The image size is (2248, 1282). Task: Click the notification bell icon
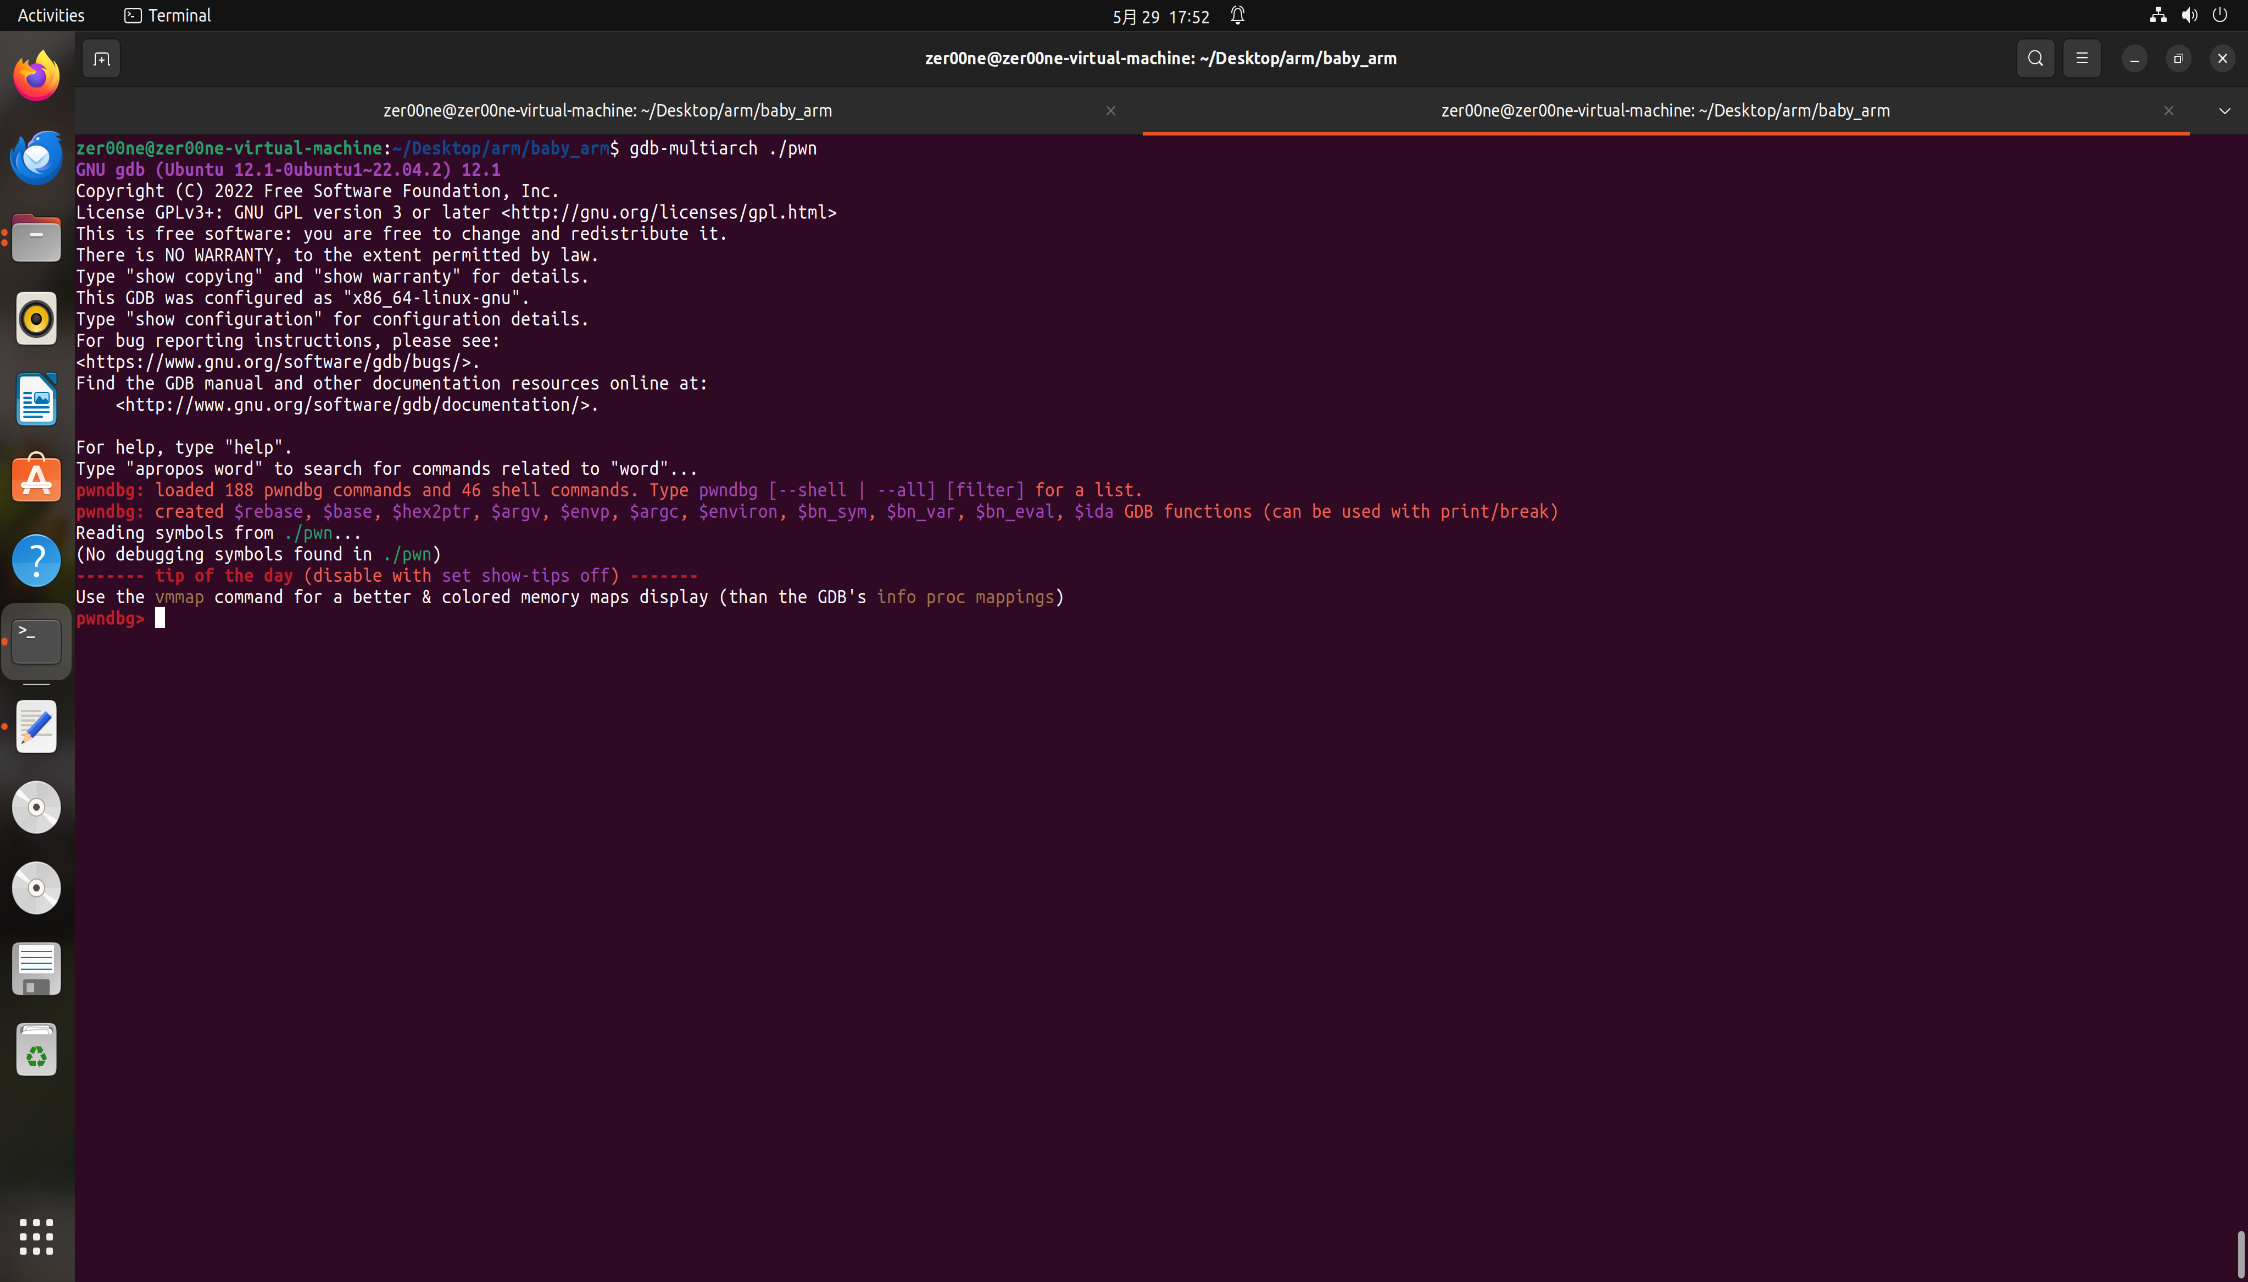pyautogui.click(x=1237, y=15)
